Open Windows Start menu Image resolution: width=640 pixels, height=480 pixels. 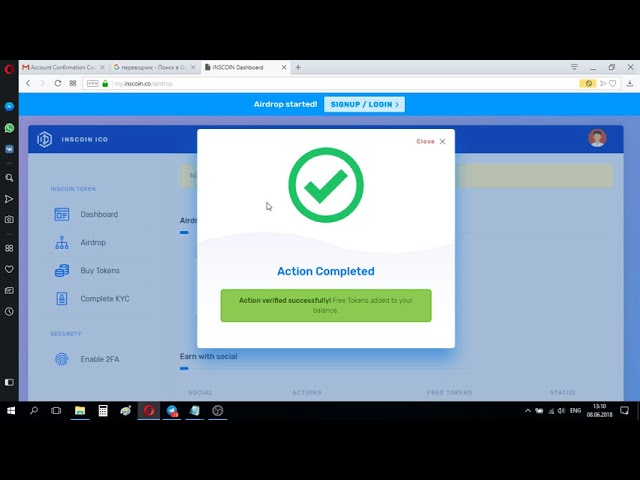click(11, 411)
